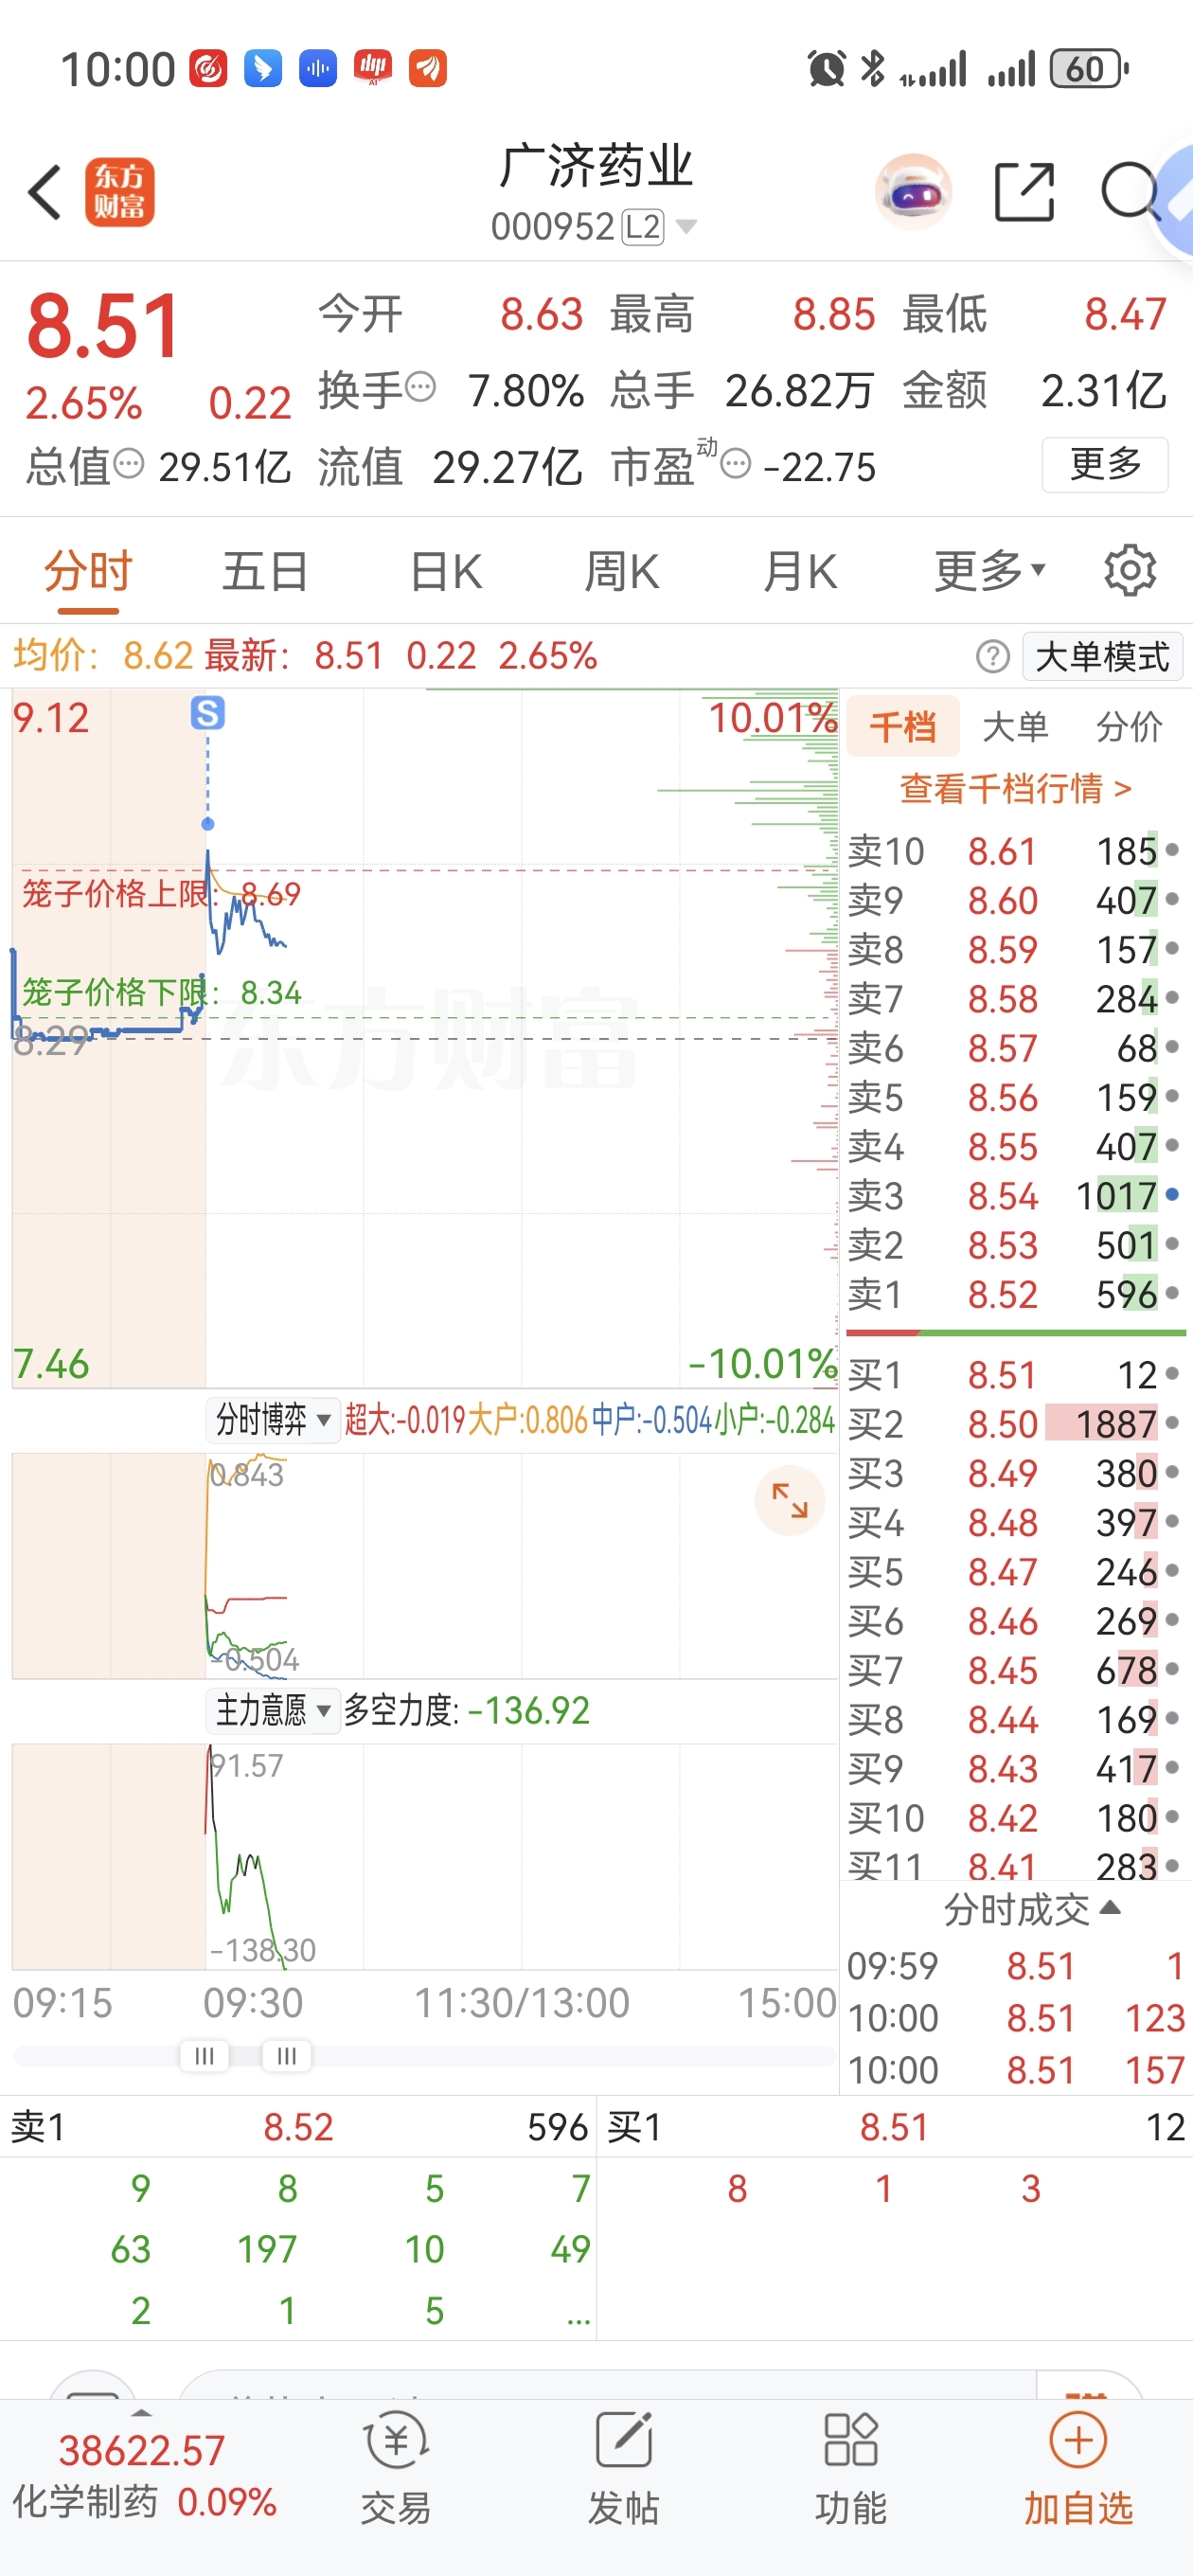Tap 笼子价格上限 8.69 label
Image resolution: width=1193 pixels, height=2576 pixels.
tap(161, 893)
